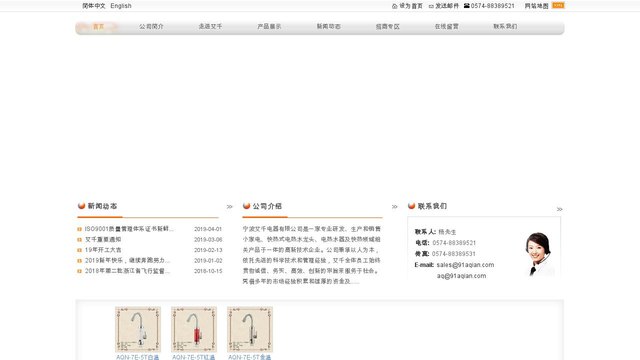Image resolution: width=640 pixels, height=360 pixels.
Task: Open 2018年第二批 news item
Action: click(x=127, y=271)
